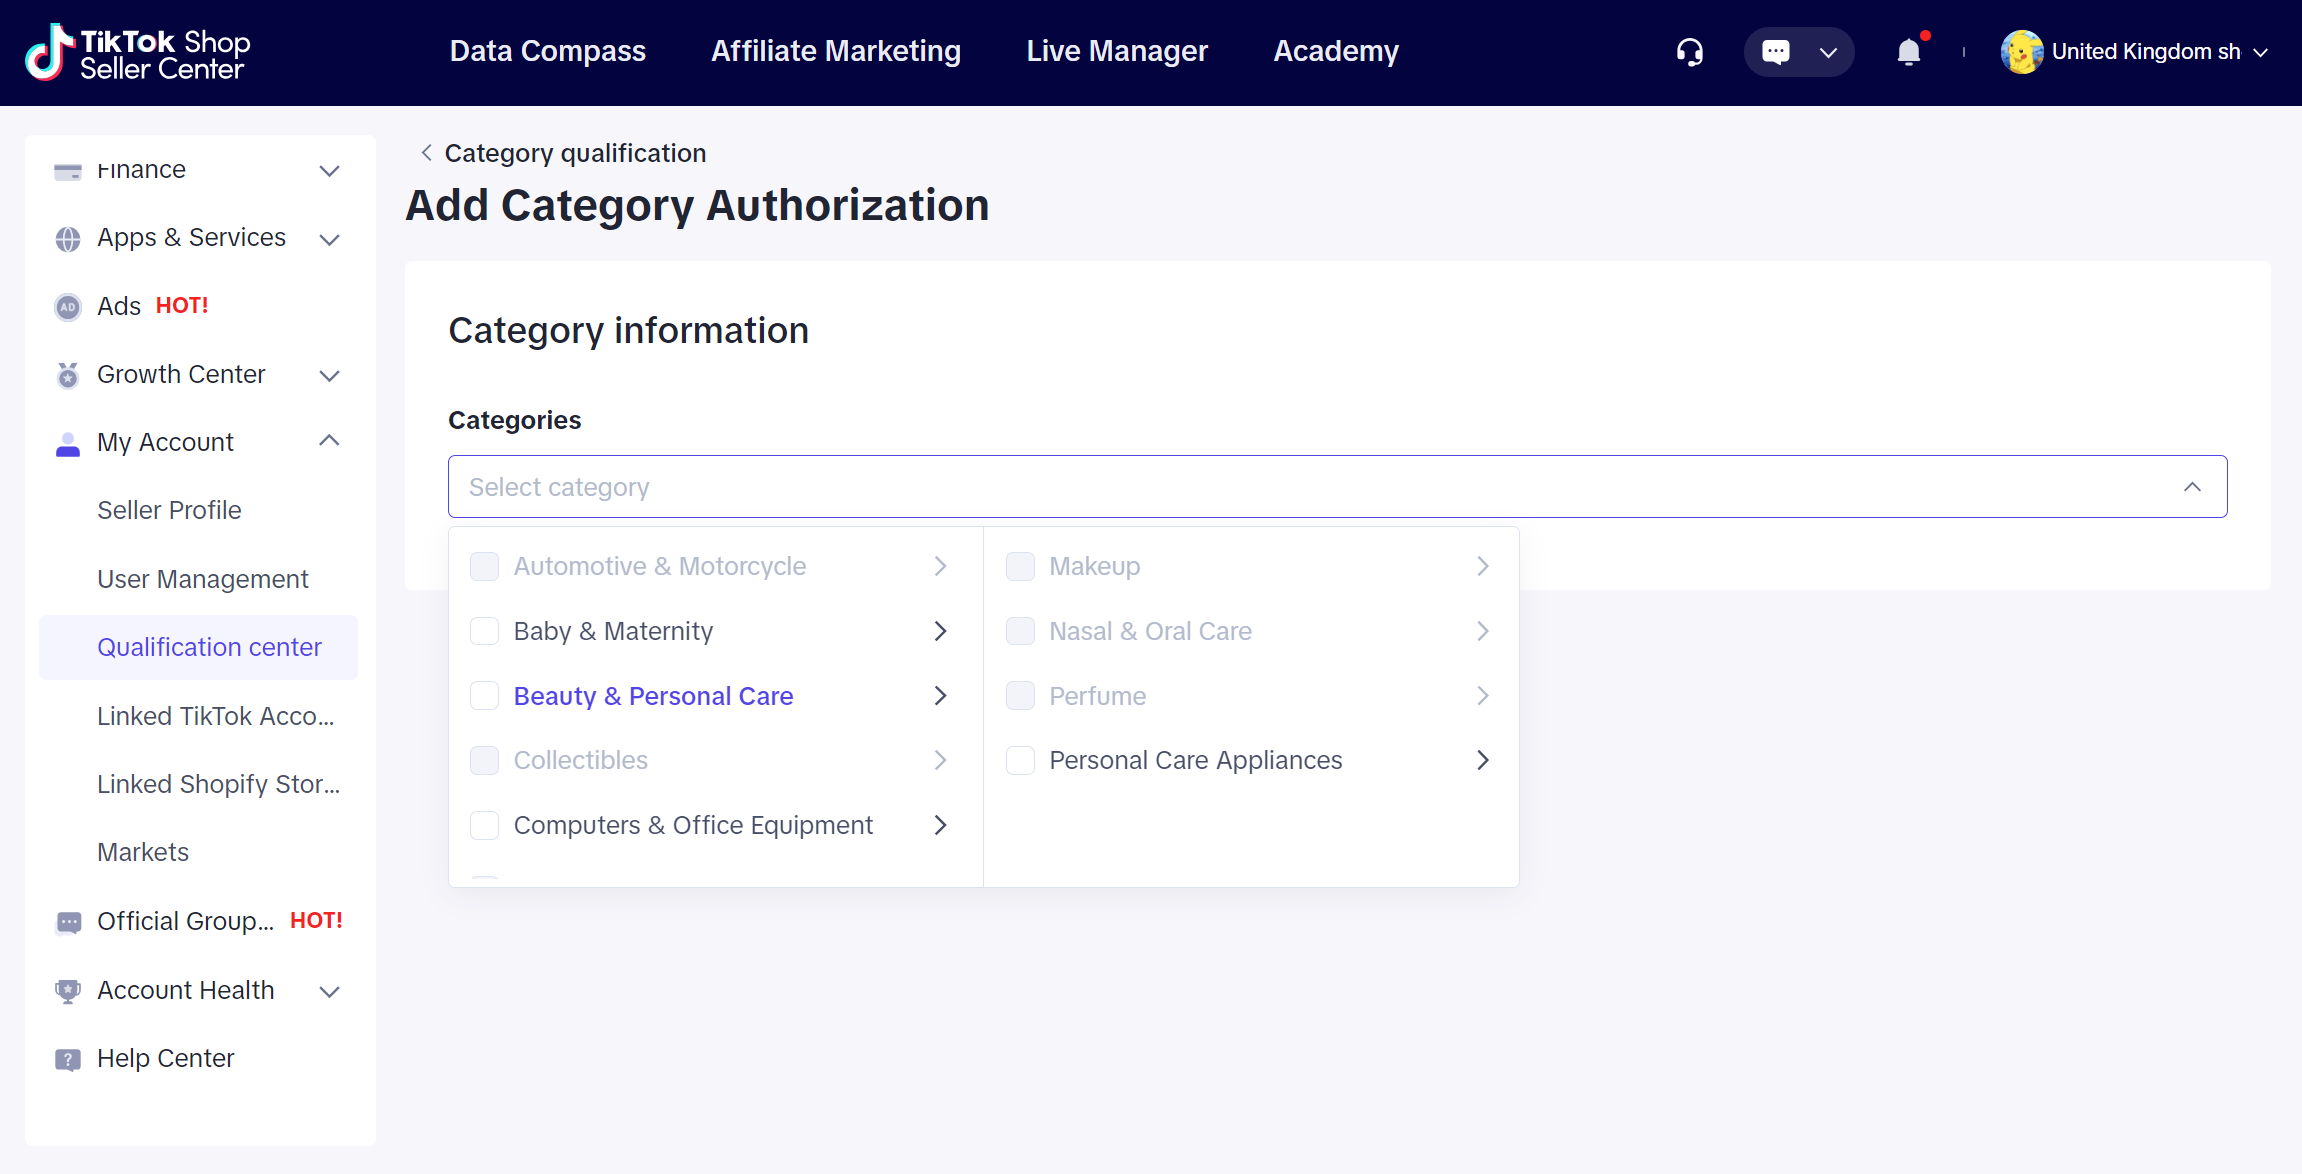Open the chat messages icon
This screenshot has width=2302, height=1174.
tap(1776, 52)
